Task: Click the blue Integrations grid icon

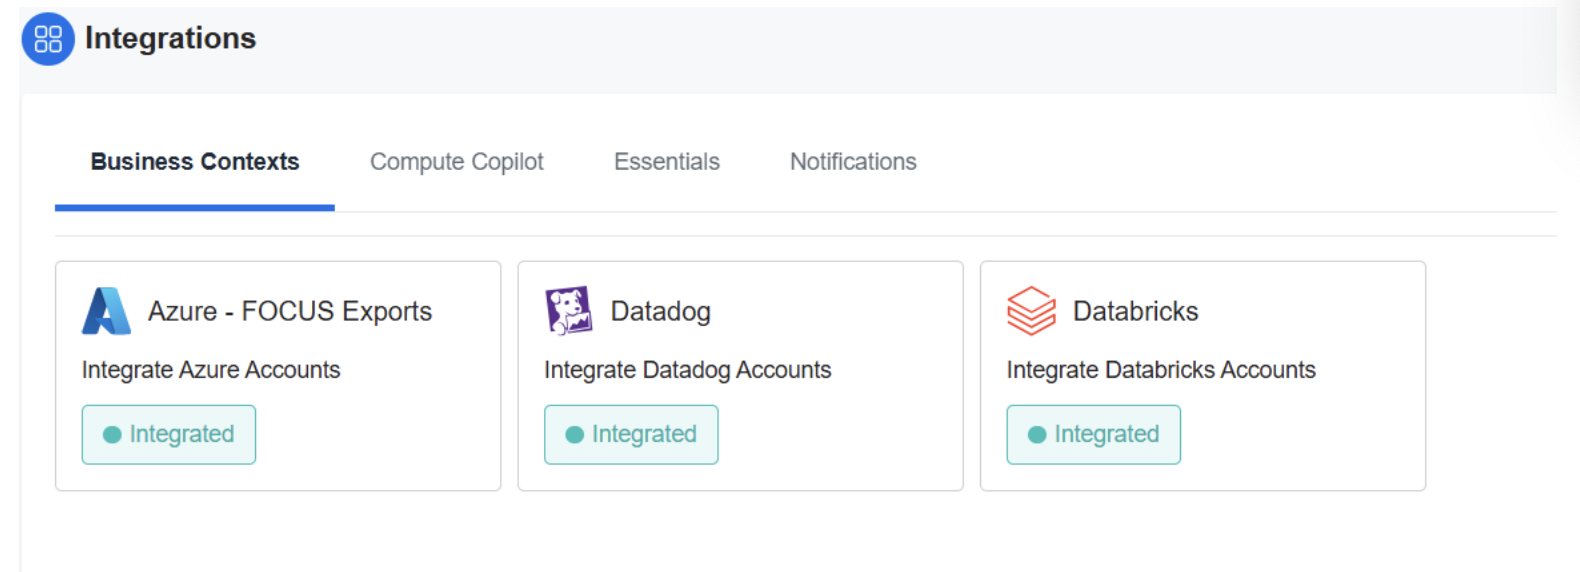Action: point(48,39)
